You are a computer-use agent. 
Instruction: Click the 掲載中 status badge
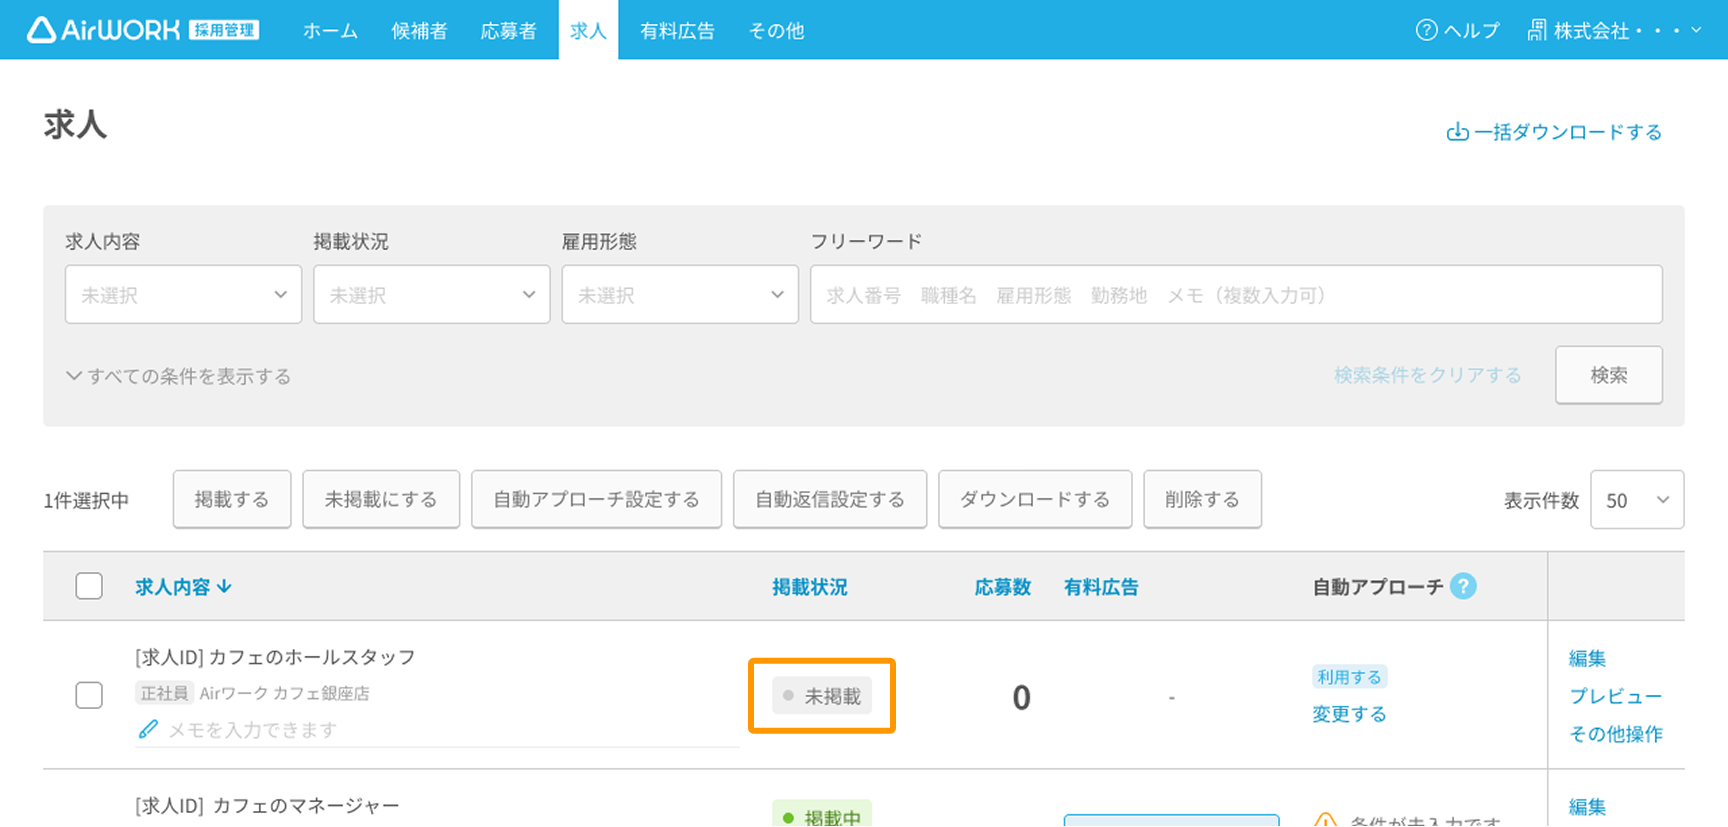point(822,814)
